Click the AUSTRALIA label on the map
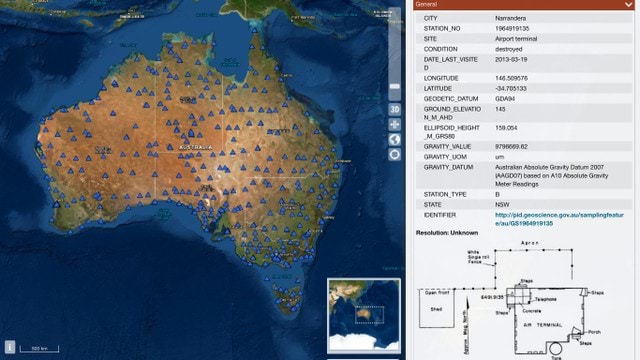This screenshot has width=640, height=360. [196, 147]
